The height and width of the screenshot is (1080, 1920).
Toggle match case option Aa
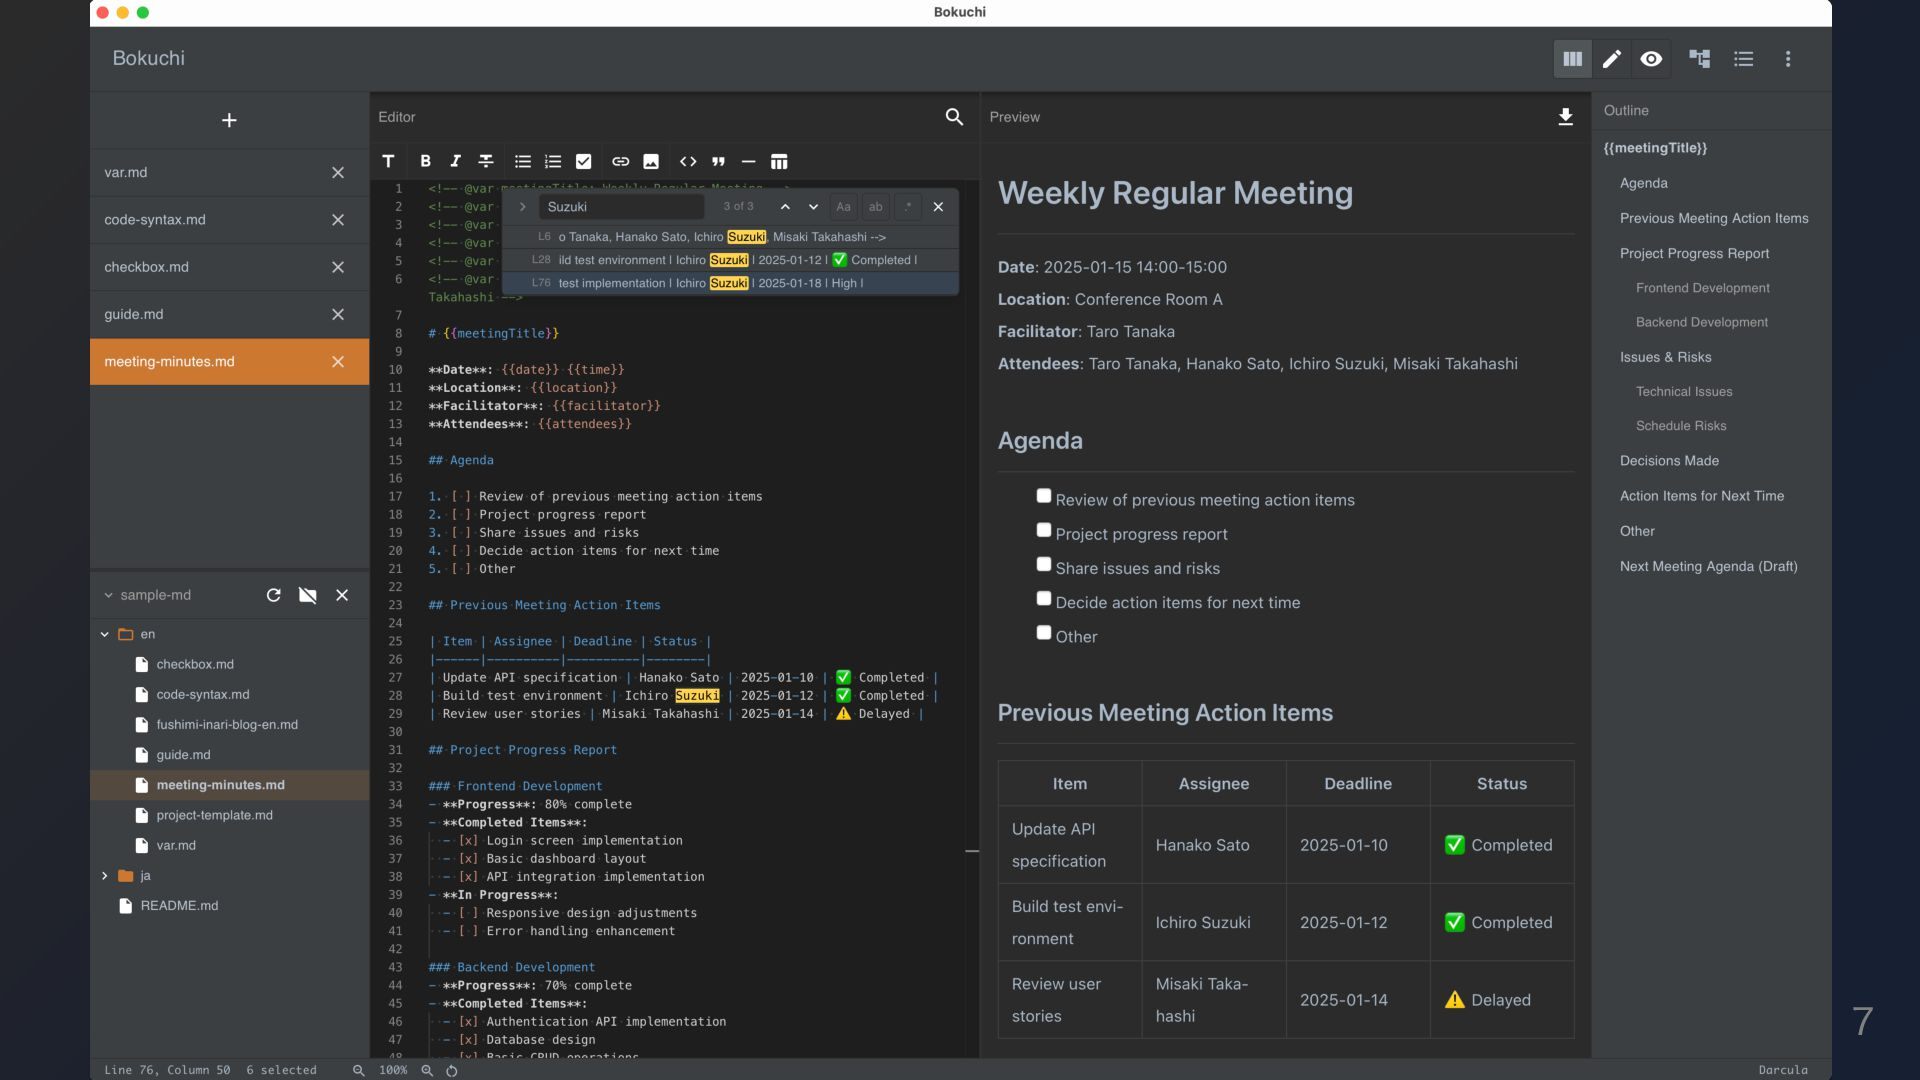[x=843, y=207]
